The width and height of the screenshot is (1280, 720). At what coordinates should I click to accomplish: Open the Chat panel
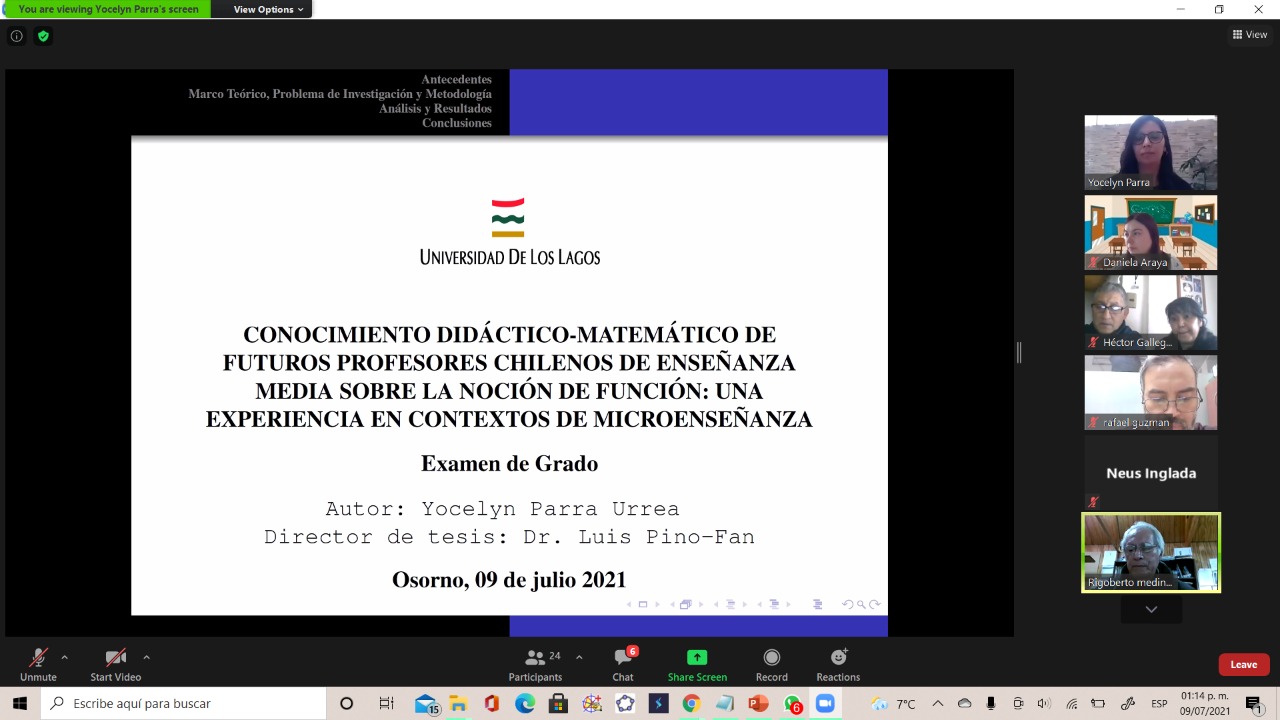[623, 665]
